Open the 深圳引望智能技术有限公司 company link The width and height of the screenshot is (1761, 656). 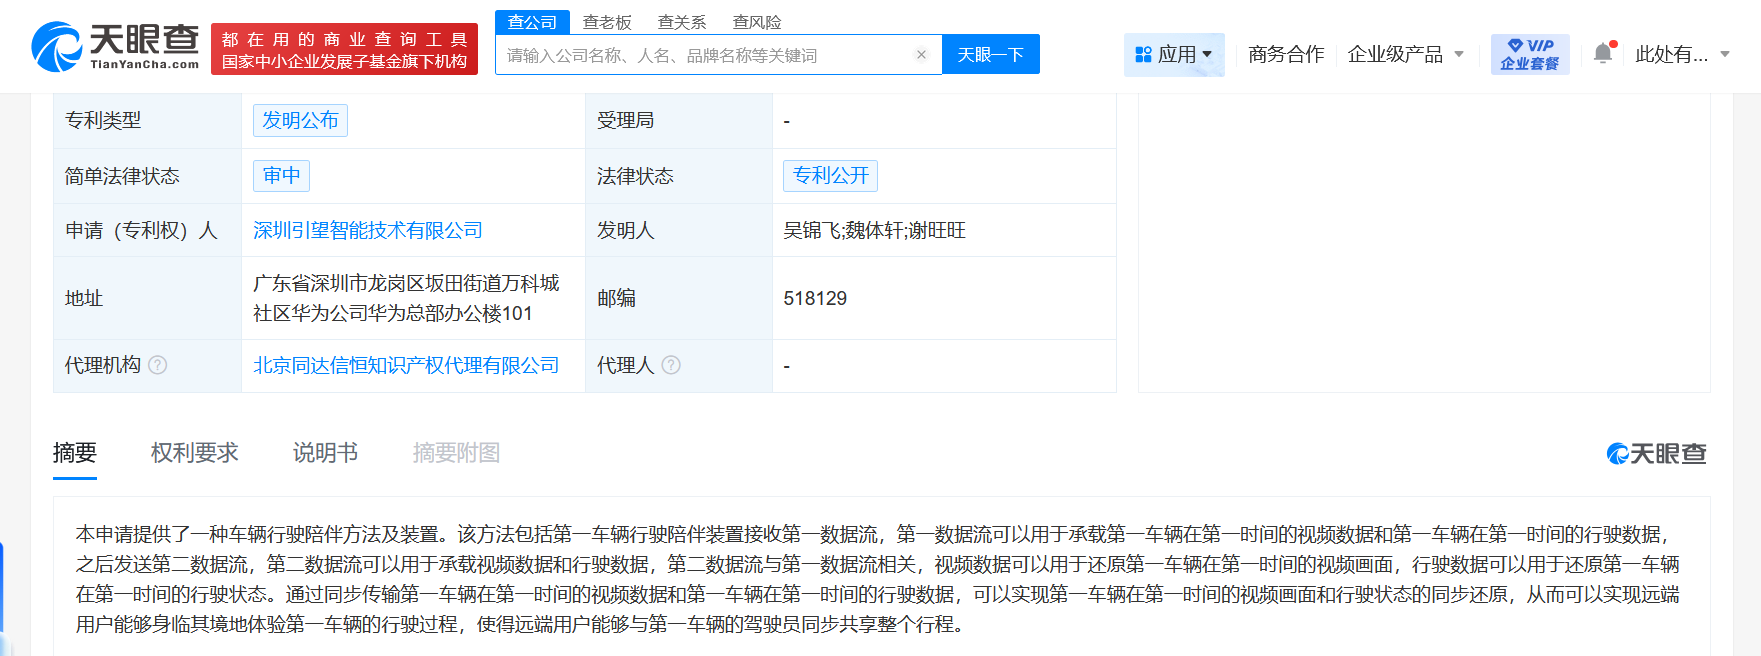(368, 230)
